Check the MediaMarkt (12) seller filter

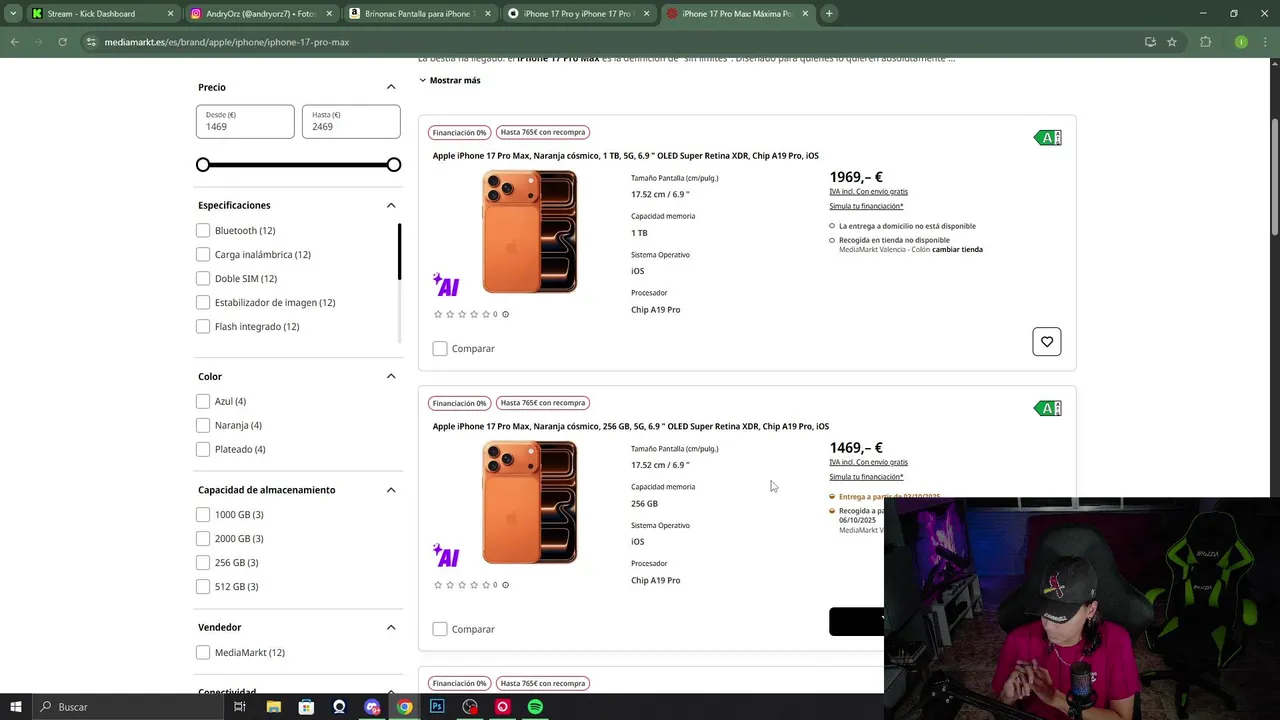click(203, 652)
